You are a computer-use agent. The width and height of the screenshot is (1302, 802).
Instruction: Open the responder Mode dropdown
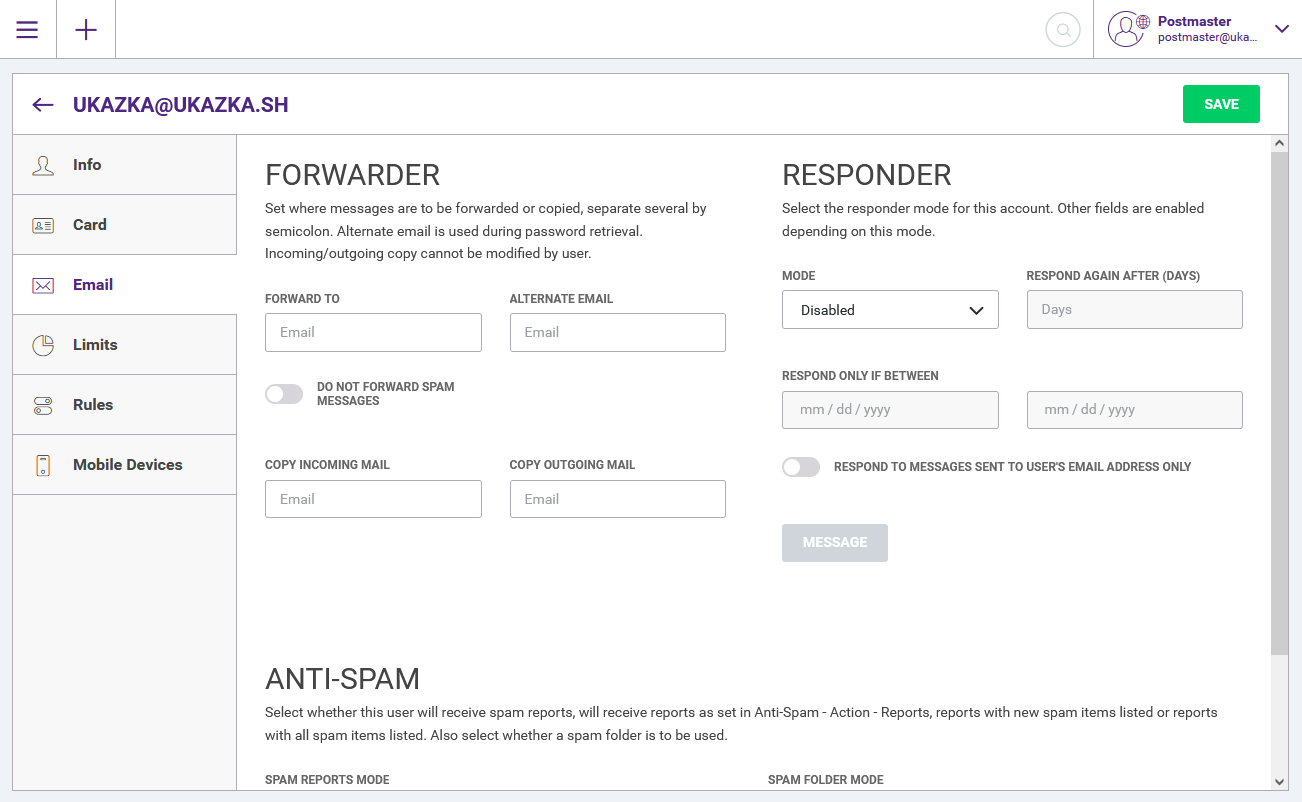(890, 310)
